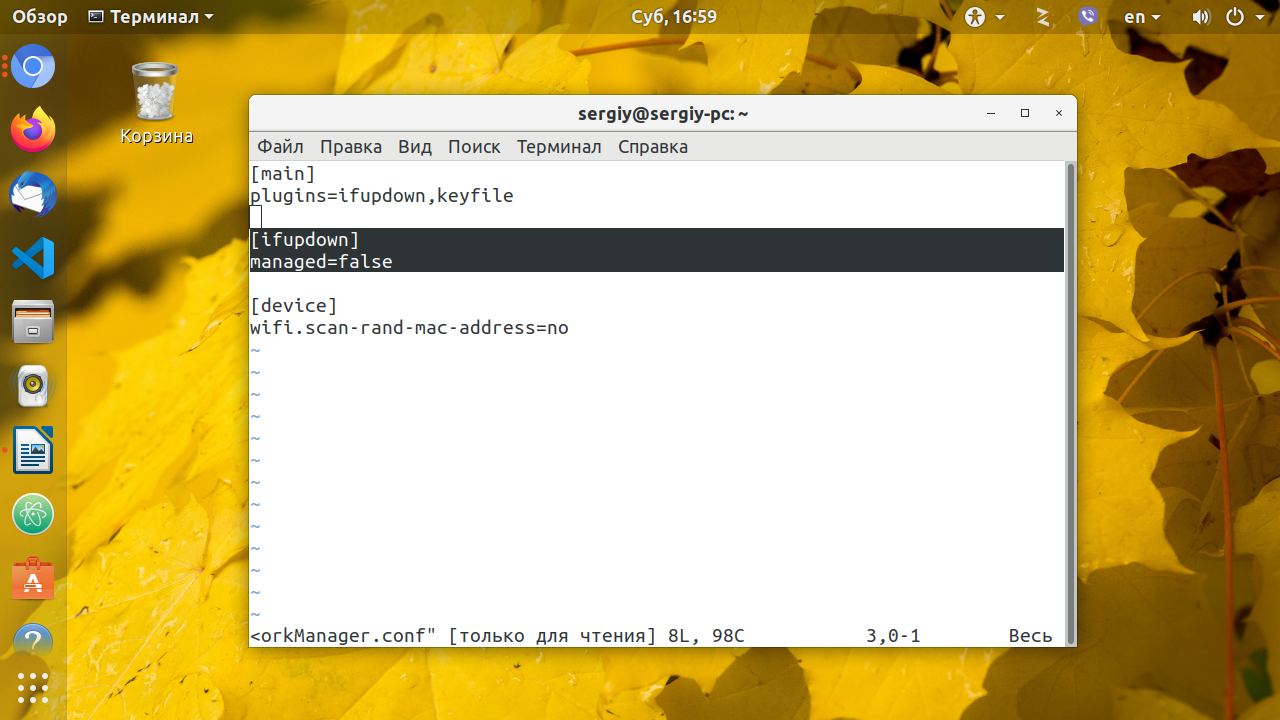Open Ubuntu Software store in dock
The height and width of the screenshot is (720, 1280).
coord(33,578)
